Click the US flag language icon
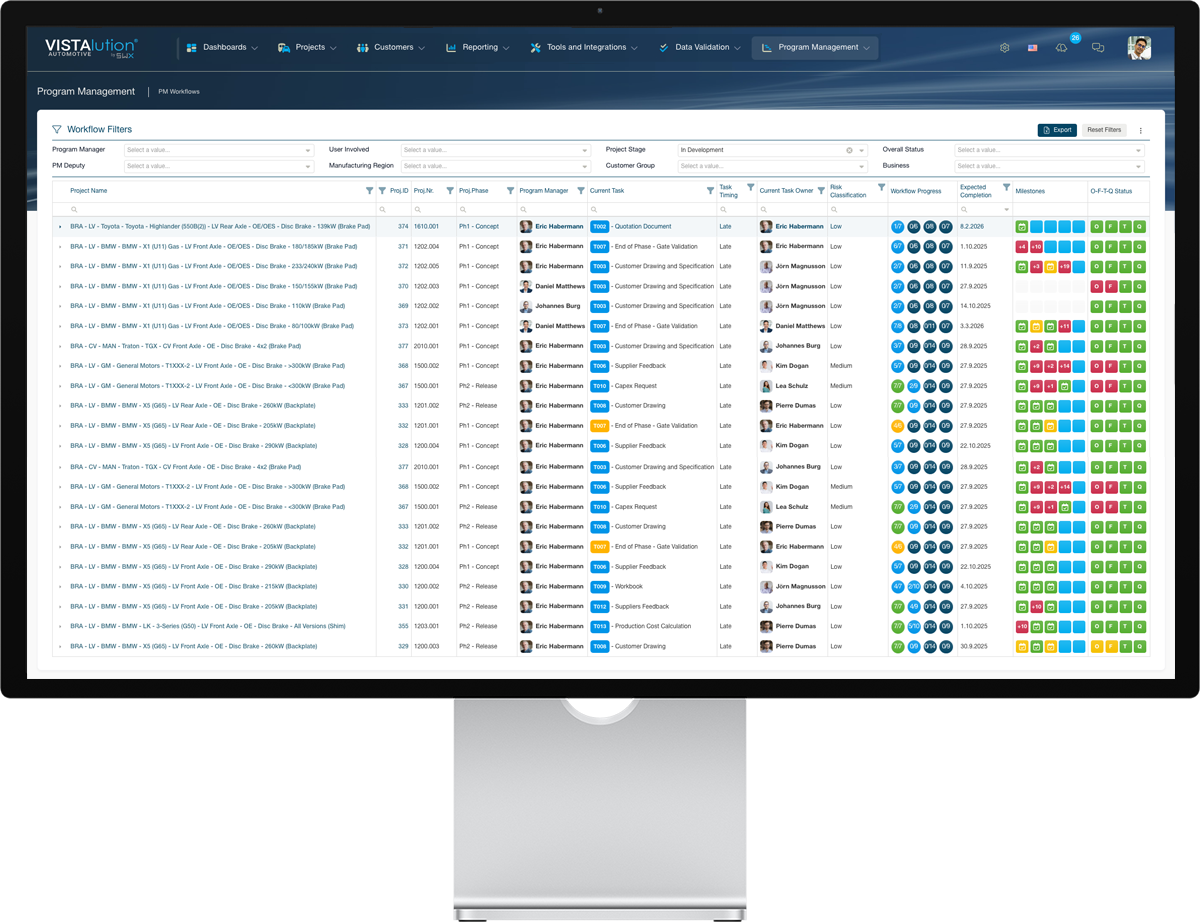1200x922 pixels. [x=1032, y=48]
